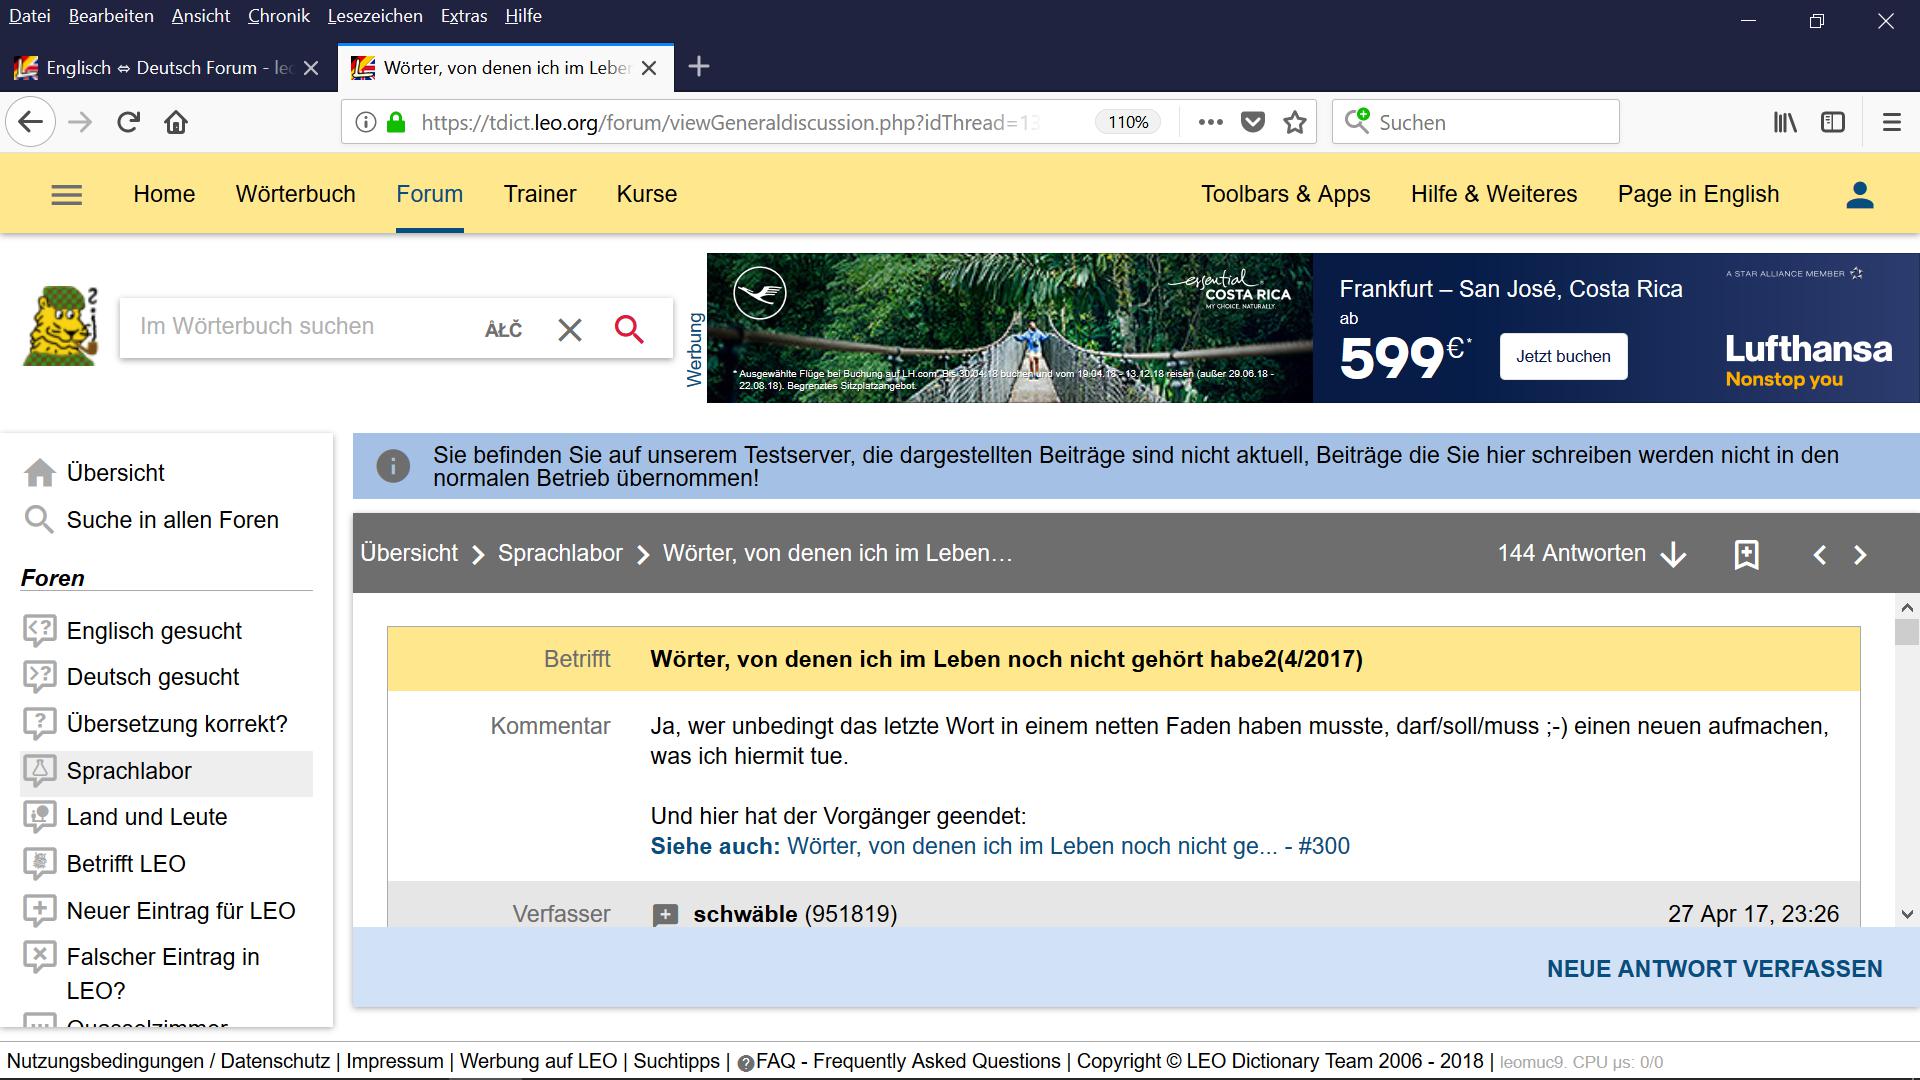Screen dimensions: 1920x1080
Task: Go back with the browser back arrow
Action: [30, 122]
